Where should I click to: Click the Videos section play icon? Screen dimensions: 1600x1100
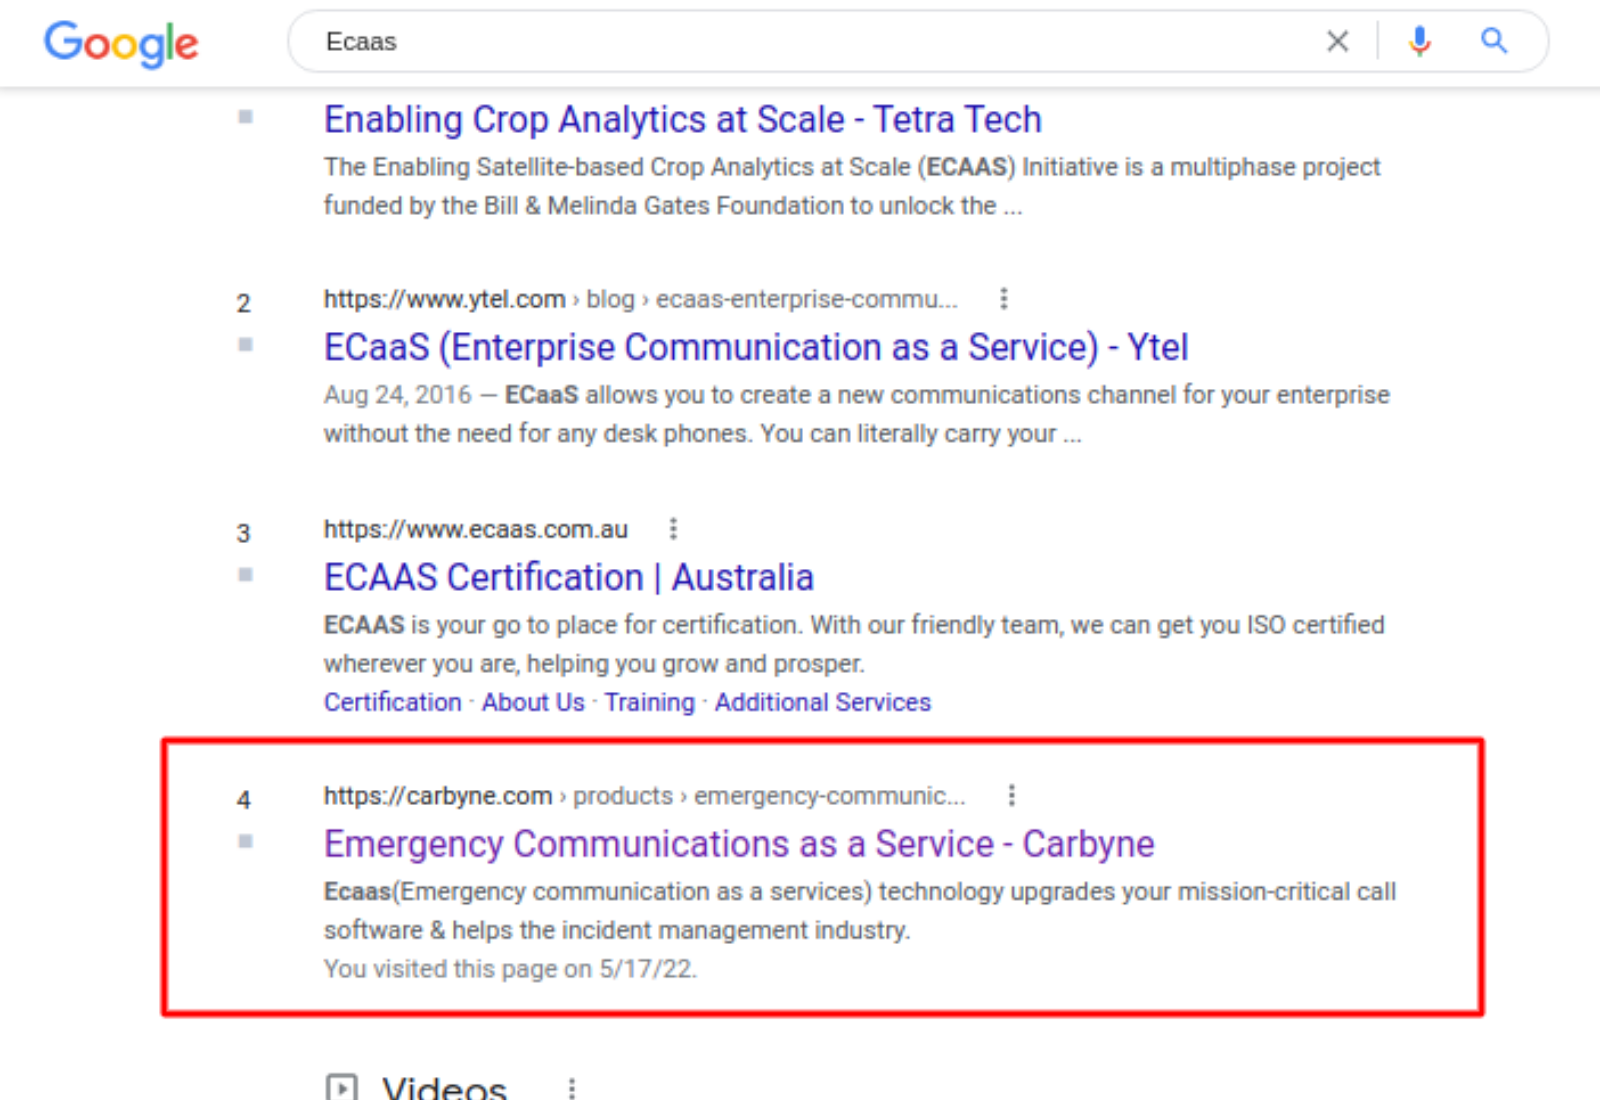point(341,1087)
